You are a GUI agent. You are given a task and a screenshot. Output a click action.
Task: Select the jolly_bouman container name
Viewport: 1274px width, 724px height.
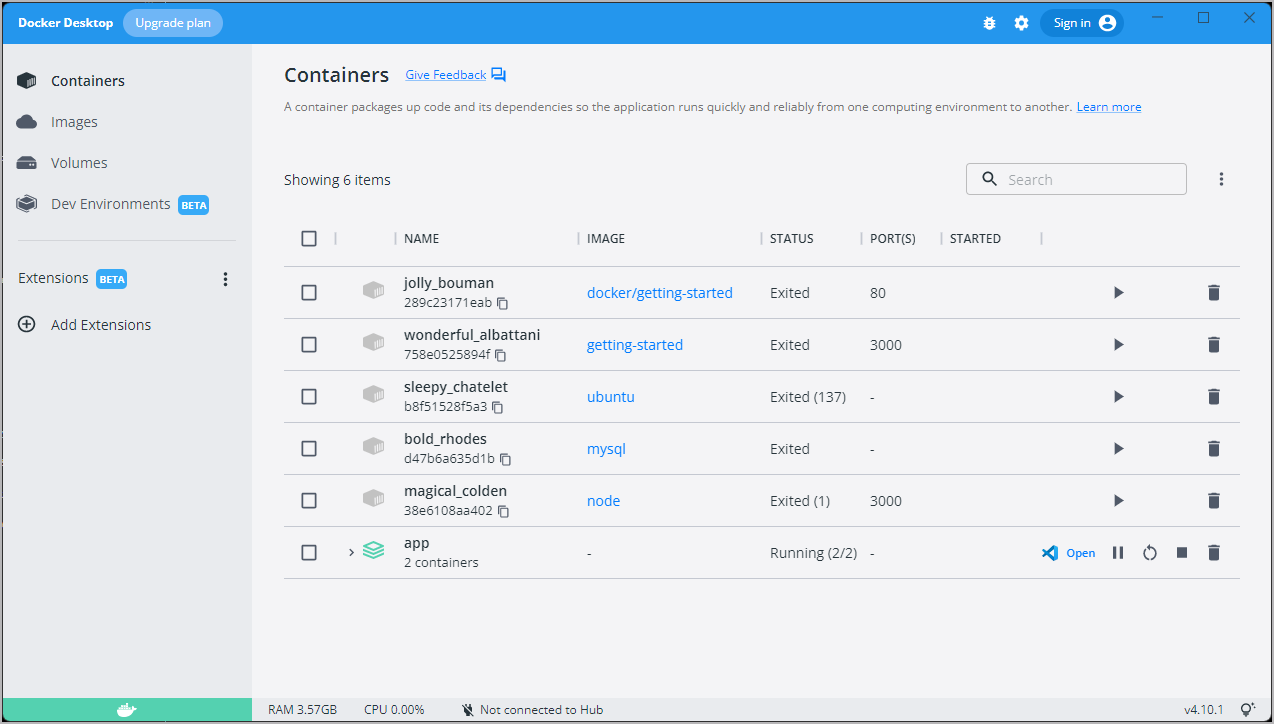click(x=449, y=283)
